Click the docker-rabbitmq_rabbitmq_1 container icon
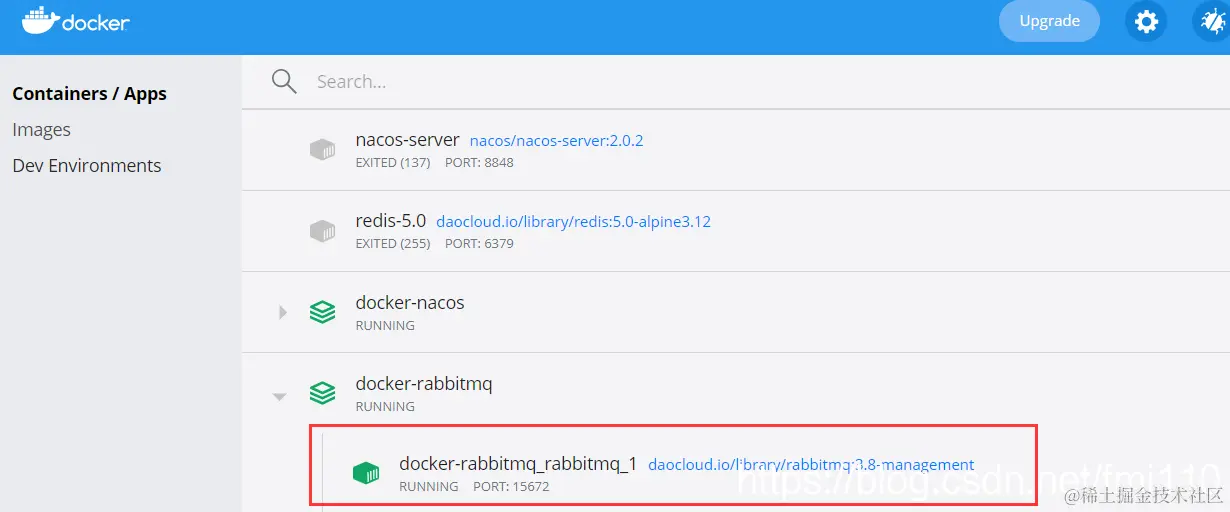This screenshot has height=512, width=1230. 366,474
